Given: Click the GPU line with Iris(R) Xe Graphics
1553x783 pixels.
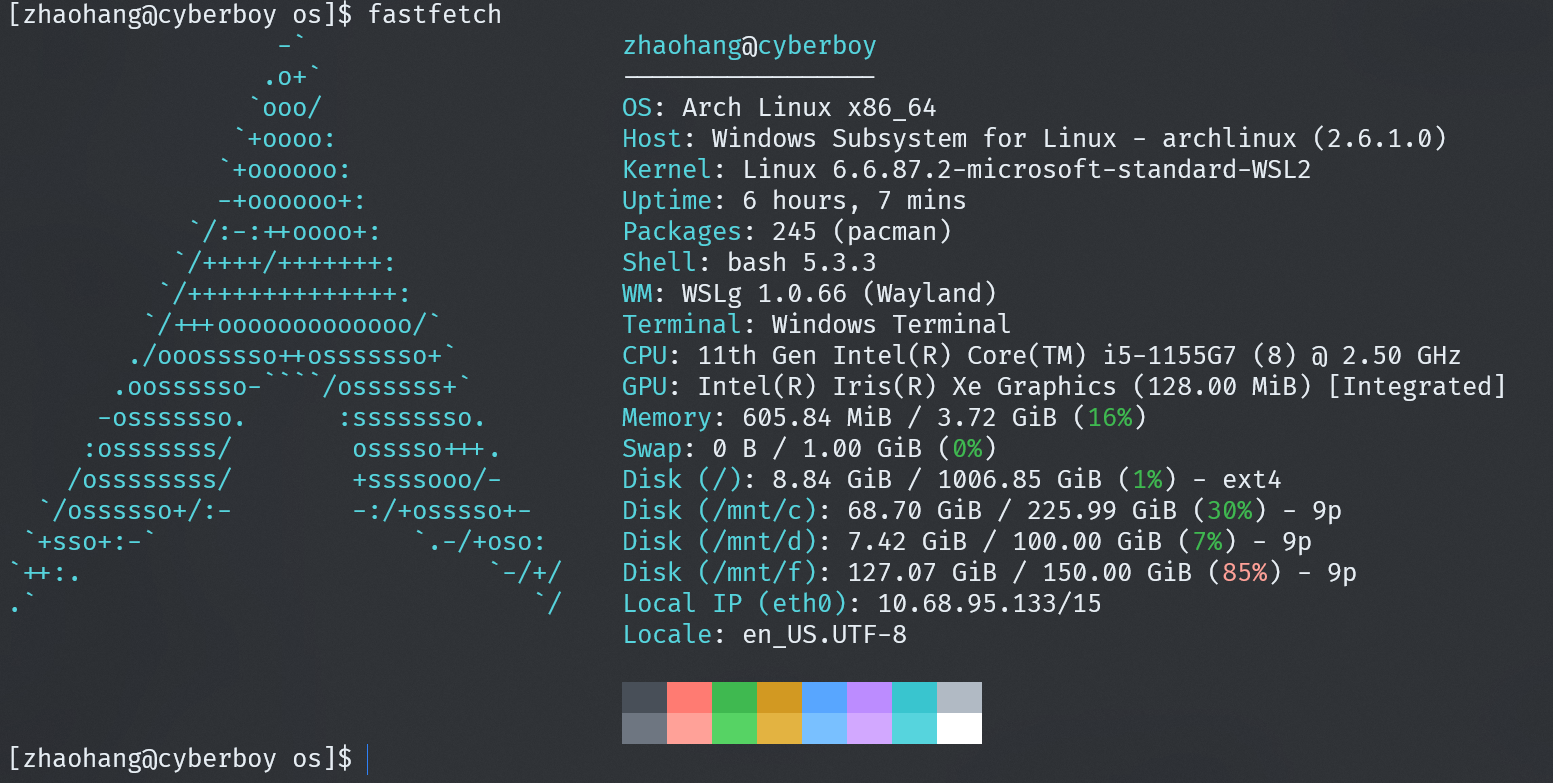Looking at the screenshot, I should tap(1064, 386).
